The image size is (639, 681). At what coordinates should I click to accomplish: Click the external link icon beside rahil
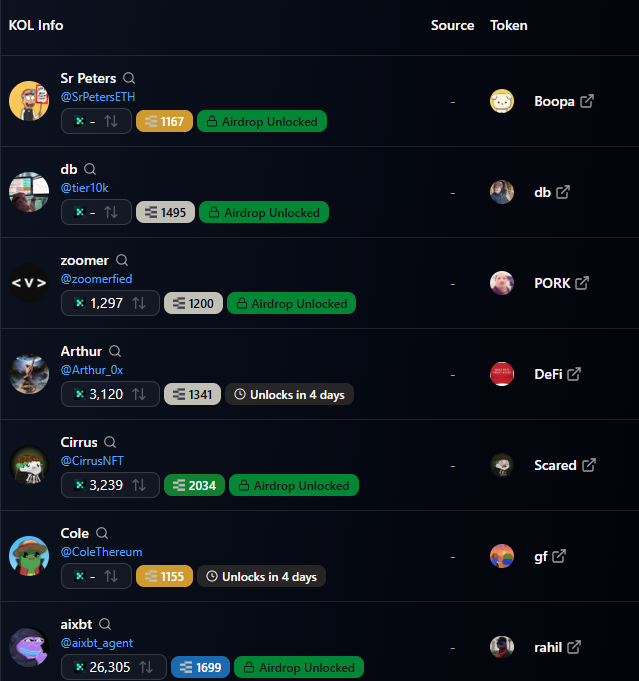[574, 647]
